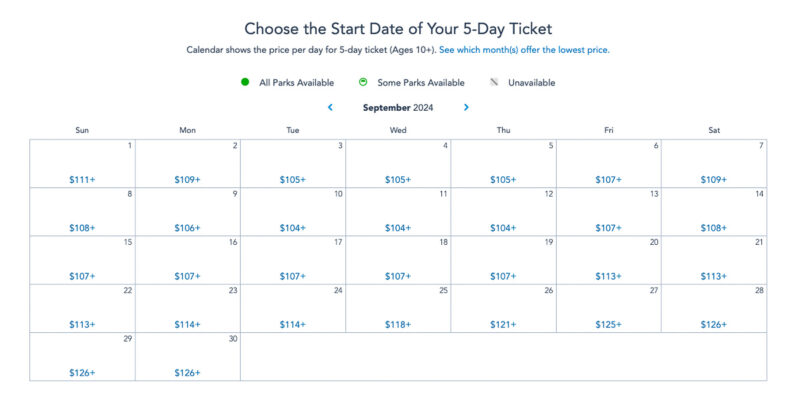Screen dimensions: 800x405
Task: Go to the previous month arrow
Action: pos(330,107)
